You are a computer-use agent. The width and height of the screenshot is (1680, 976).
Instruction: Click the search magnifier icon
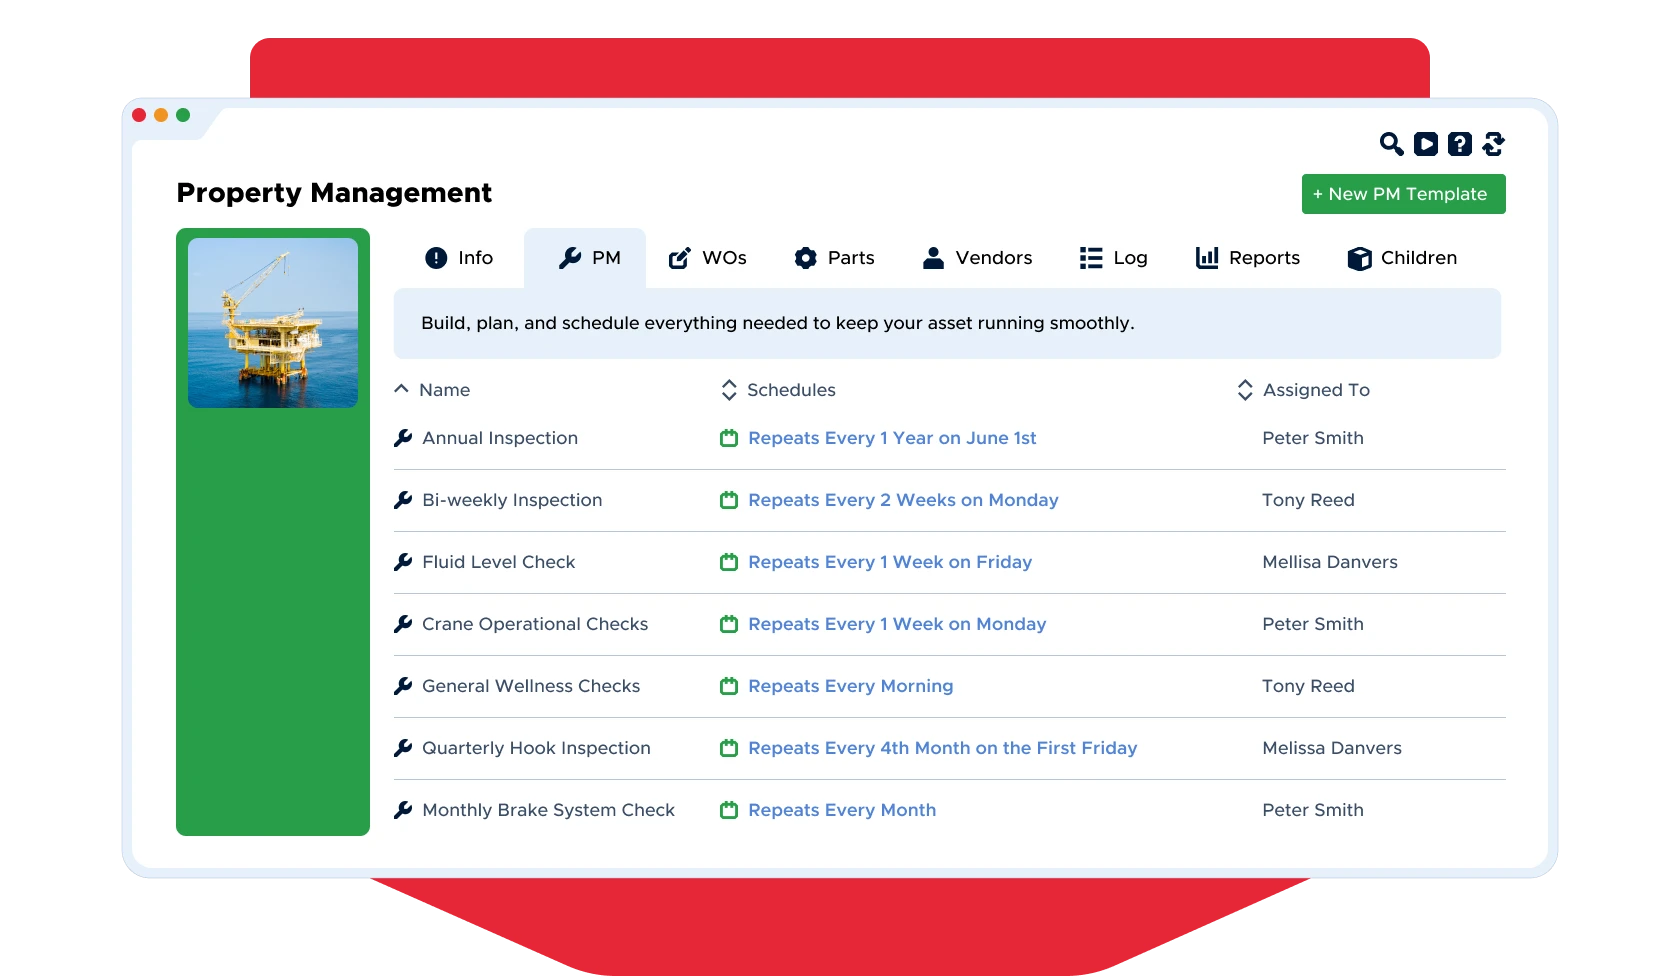tap(1391, 144)
